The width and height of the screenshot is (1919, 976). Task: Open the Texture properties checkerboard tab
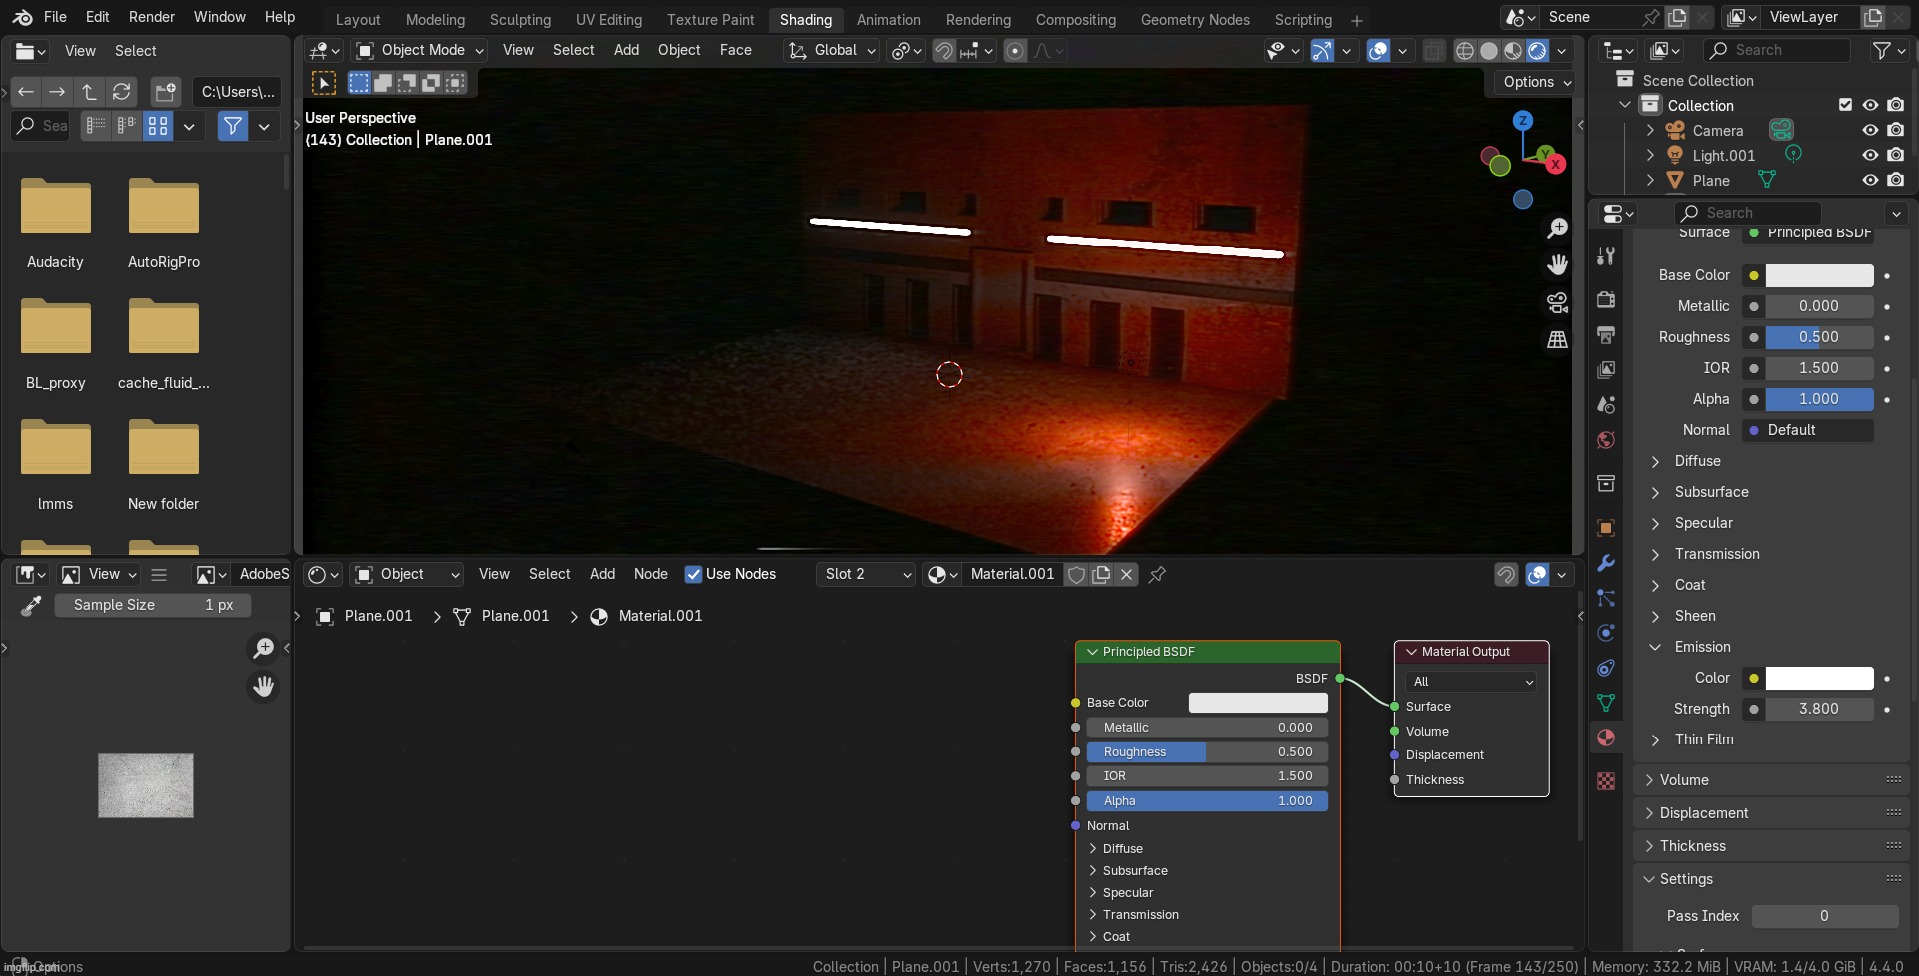pos(1606,781)
